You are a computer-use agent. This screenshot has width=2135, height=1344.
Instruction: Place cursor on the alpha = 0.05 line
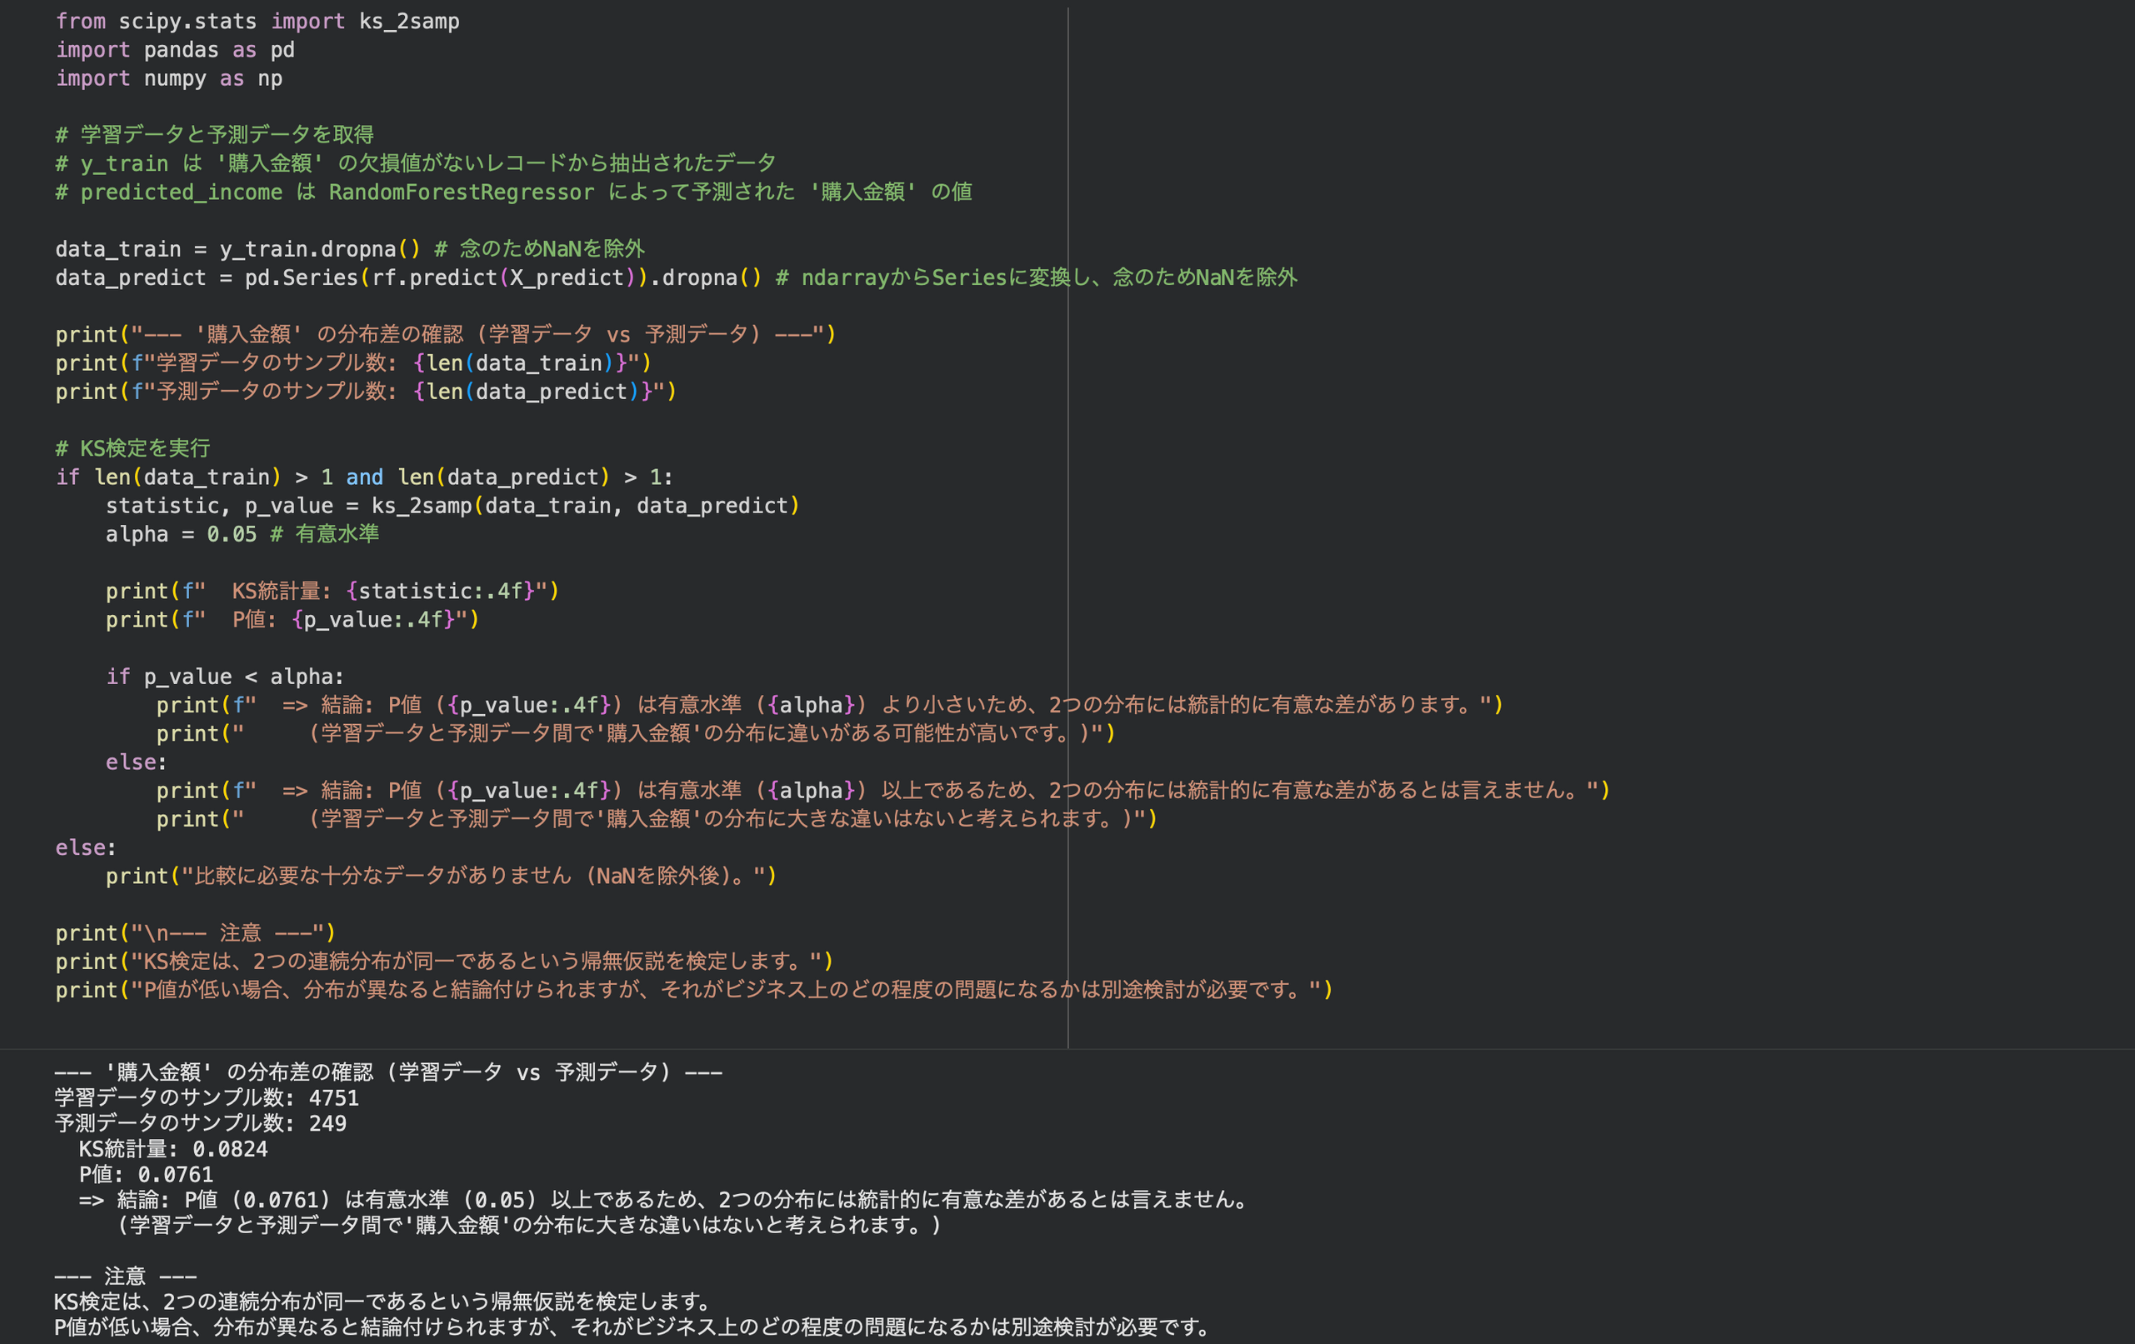click(x=180, y=533)
